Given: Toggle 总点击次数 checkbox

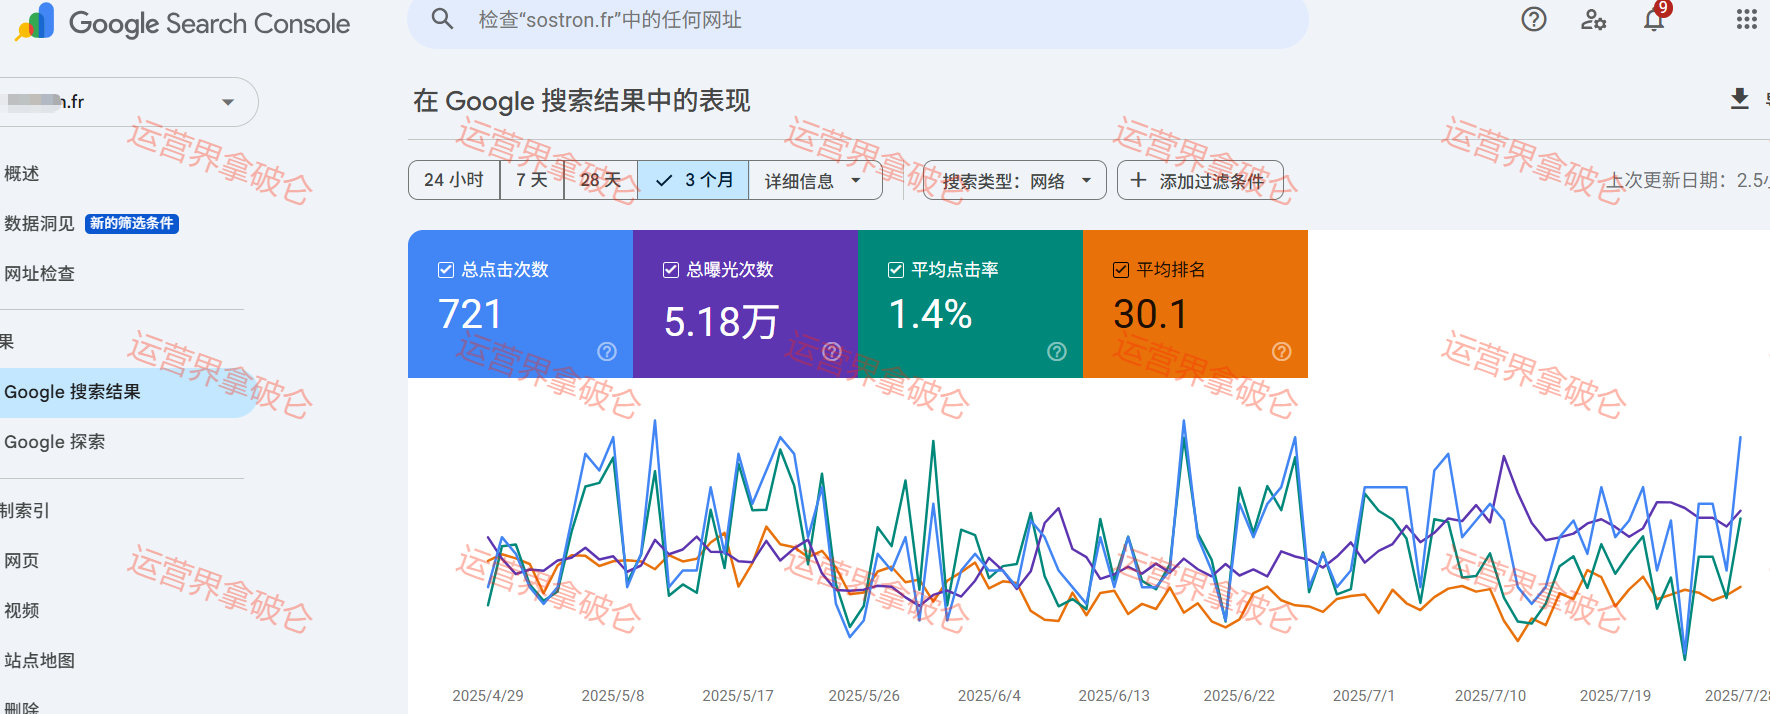Looking at the screenshot, I should tap(446, 270).
